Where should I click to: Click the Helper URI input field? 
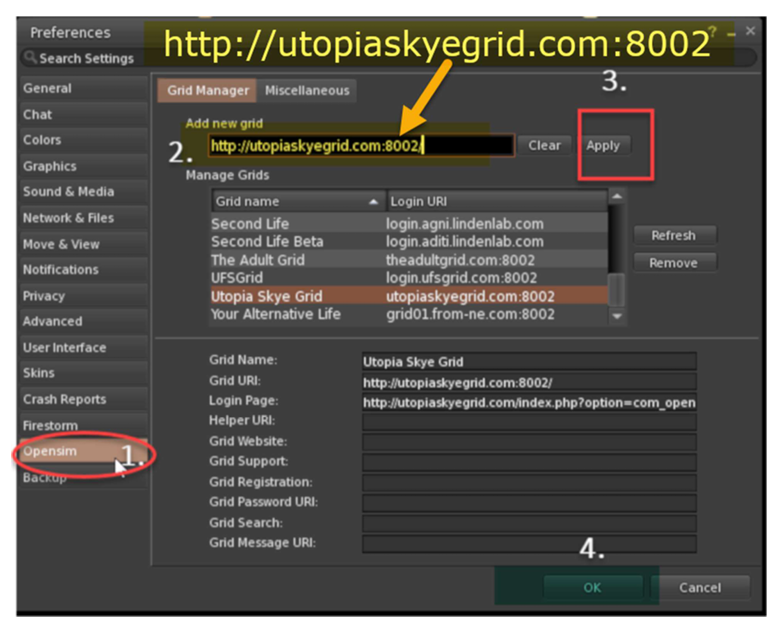pyautogui.click(x=529, y=423)
